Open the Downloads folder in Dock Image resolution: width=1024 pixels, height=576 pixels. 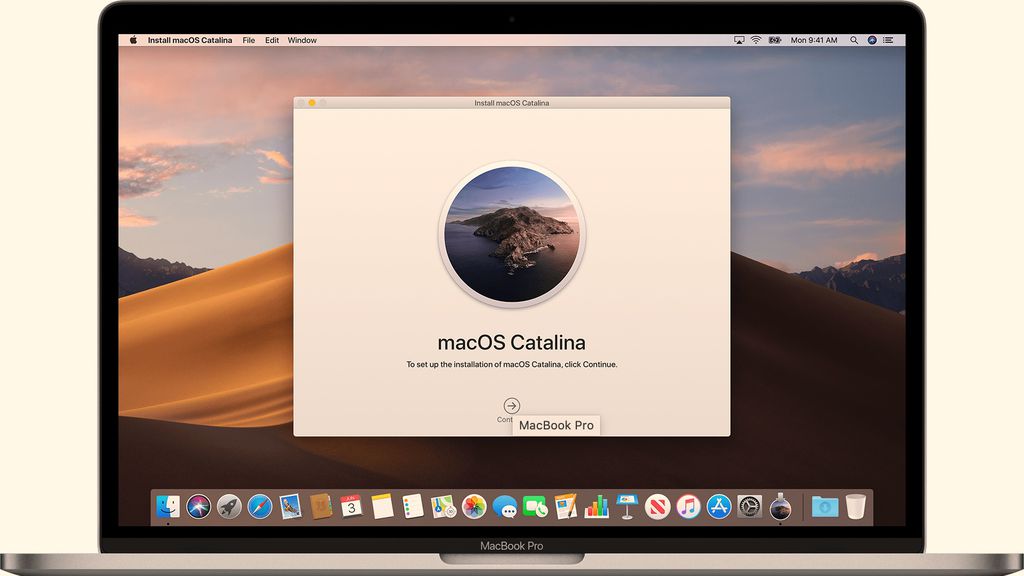pyautogui.click(x=825, y=506)
